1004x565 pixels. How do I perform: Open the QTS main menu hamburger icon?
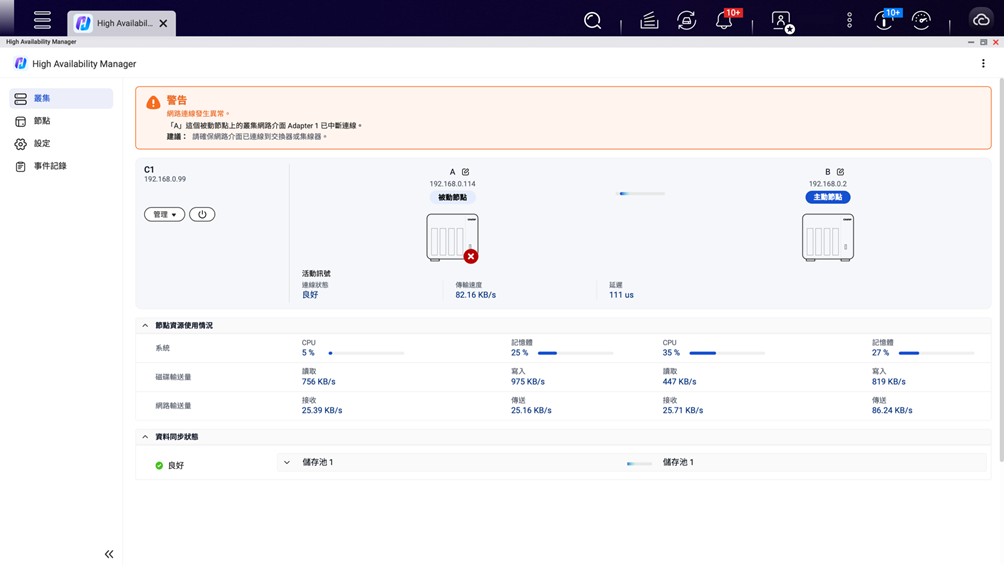click(42, 20)
